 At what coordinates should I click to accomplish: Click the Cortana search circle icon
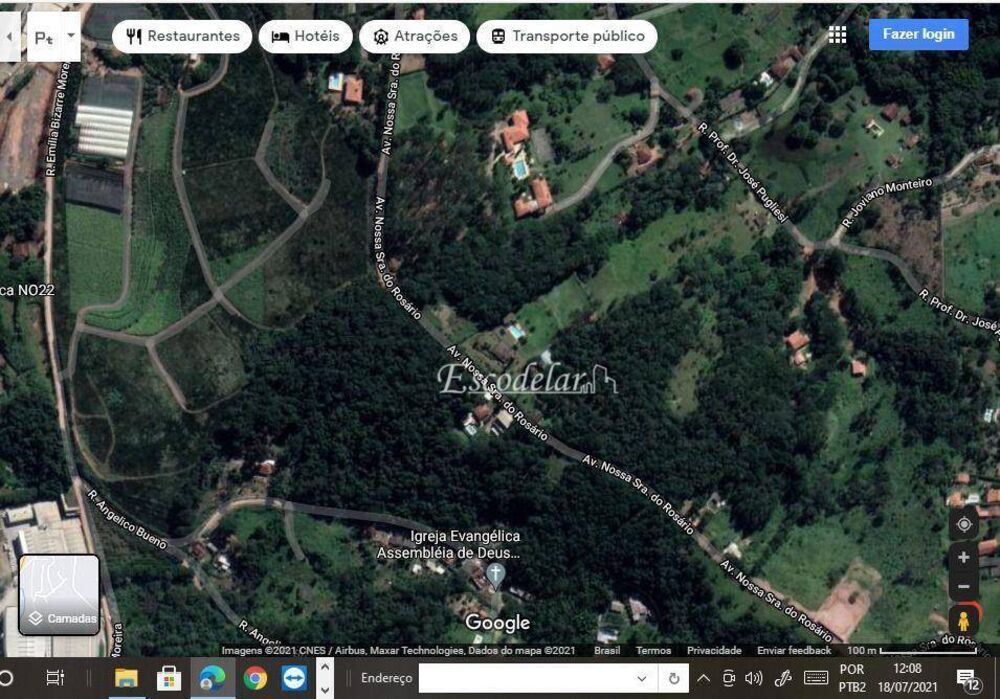(x=5, y=678)
